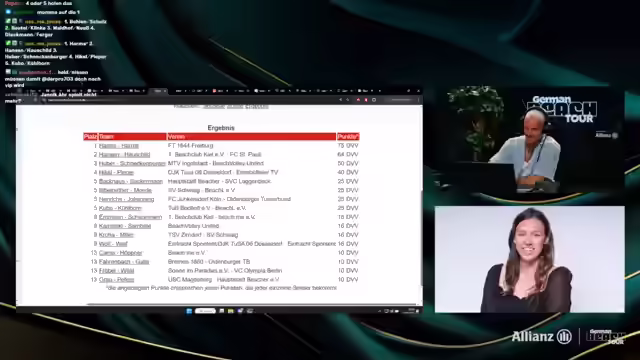Click the active browser tab
Viewport: 640px width, 360px height.
(x=159, y=91)
